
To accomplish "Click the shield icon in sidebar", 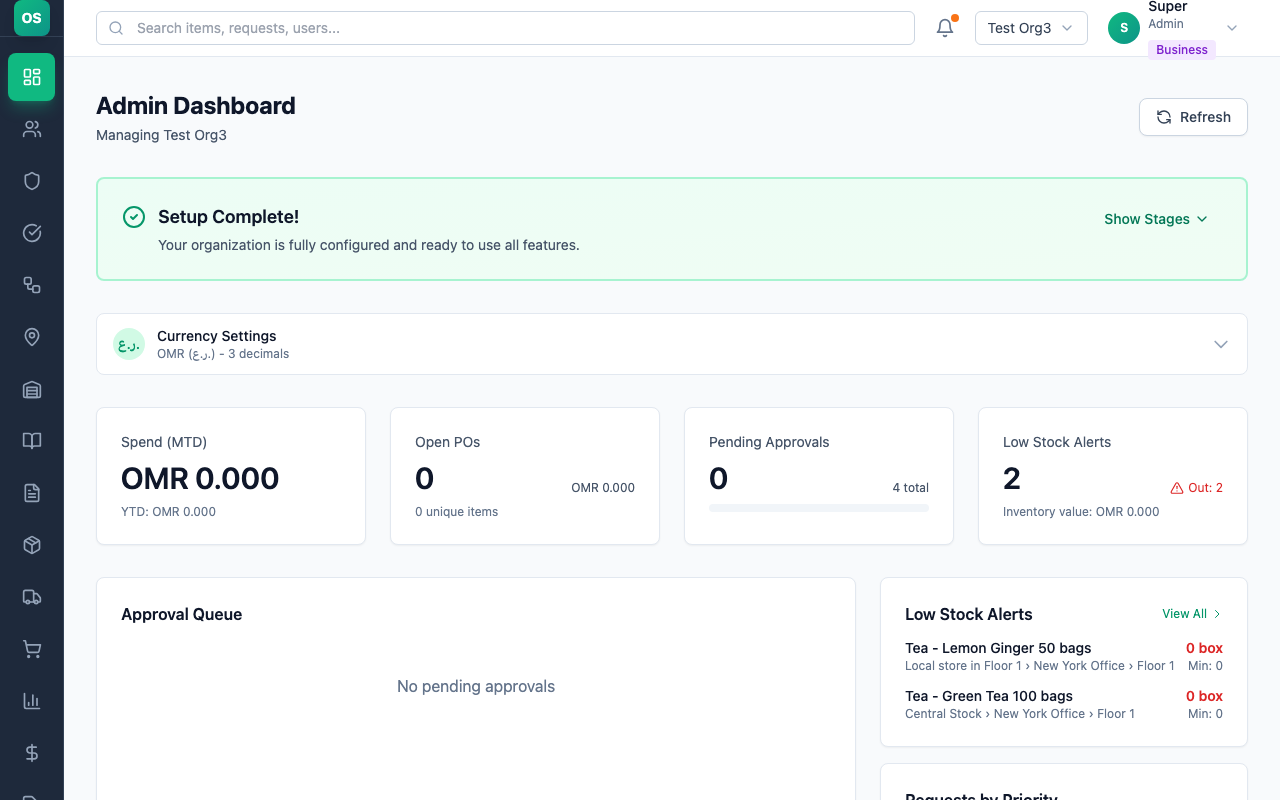I will point(32,181).
